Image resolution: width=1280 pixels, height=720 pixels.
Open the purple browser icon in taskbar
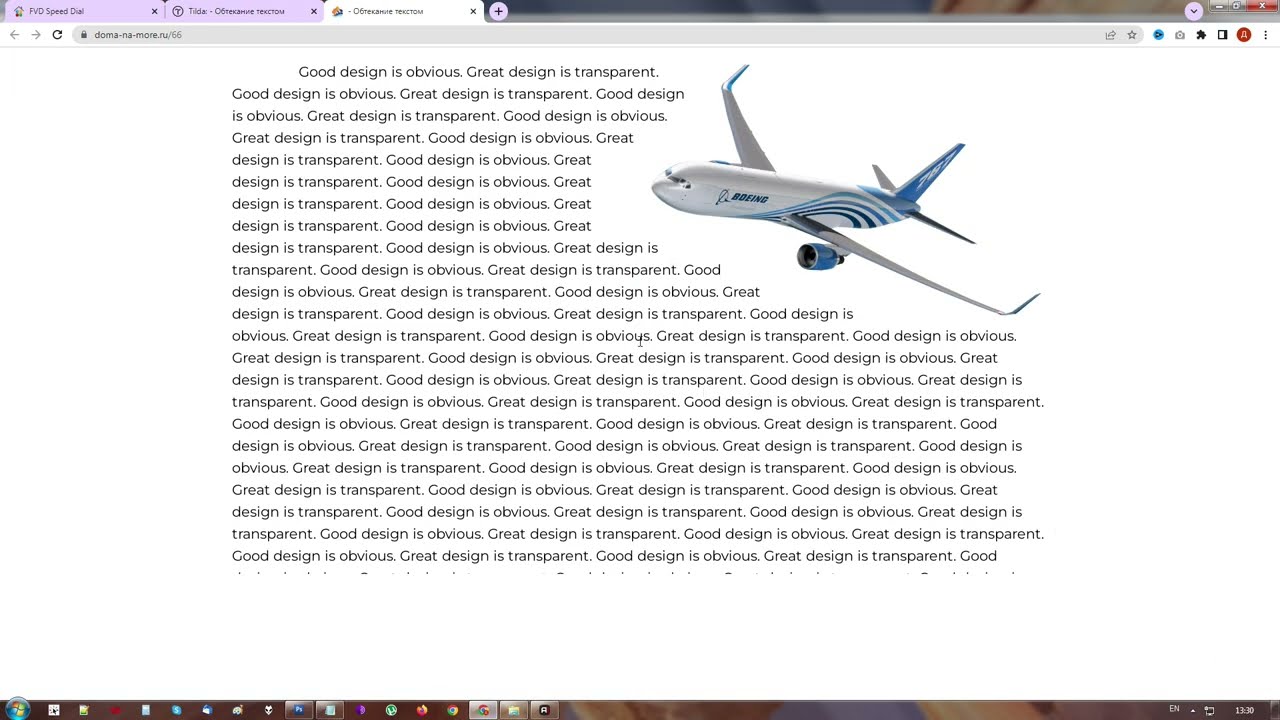(360, 710)
